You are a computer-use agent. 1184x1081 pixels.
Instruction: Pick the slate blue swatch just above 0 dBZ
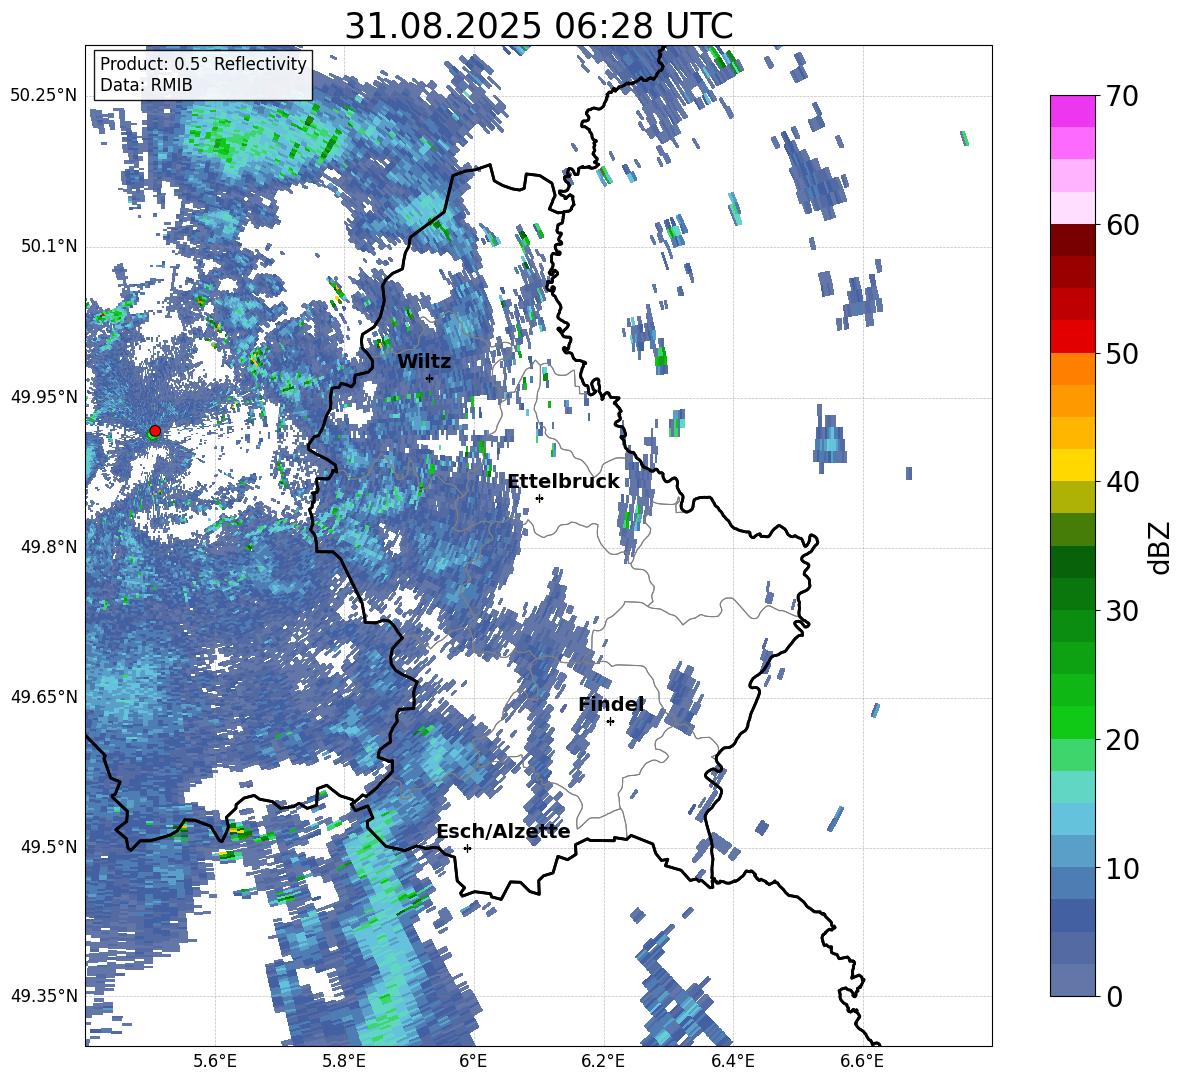[1072, 980]
